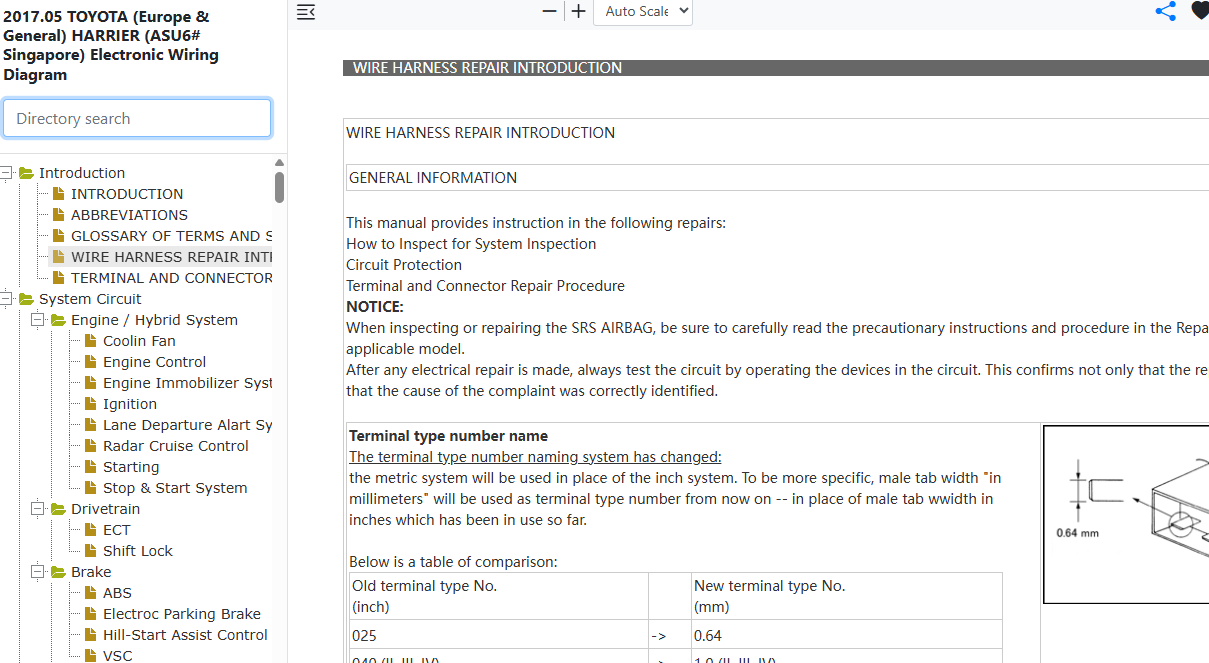Open Hill-Start Assist Control entry

coord(185,635)
